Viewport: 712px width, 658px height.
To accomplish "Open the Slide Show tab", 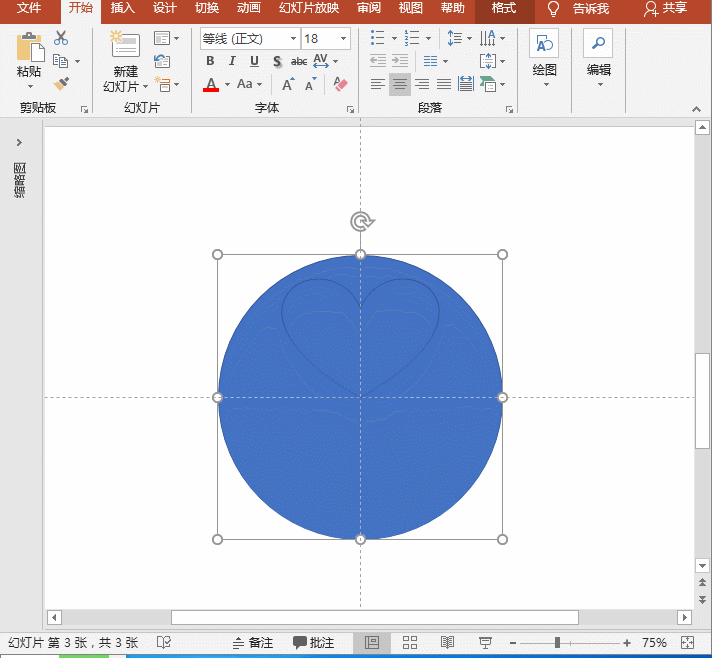I will (309, 8).
